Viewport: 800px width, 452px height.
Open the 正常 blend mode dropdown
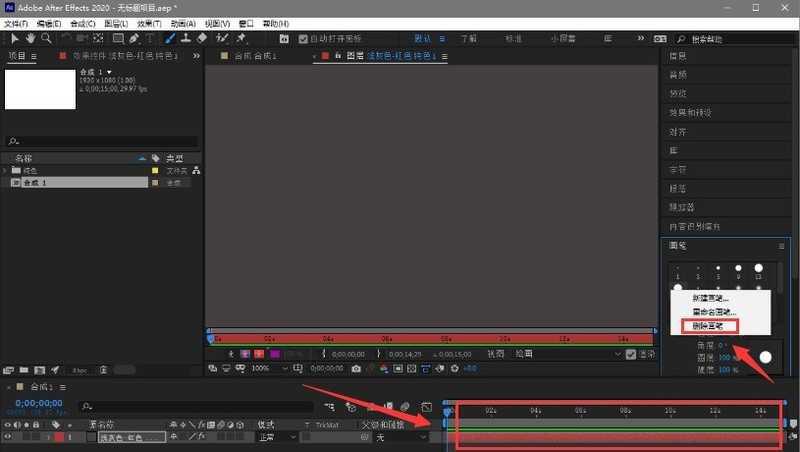277,437
